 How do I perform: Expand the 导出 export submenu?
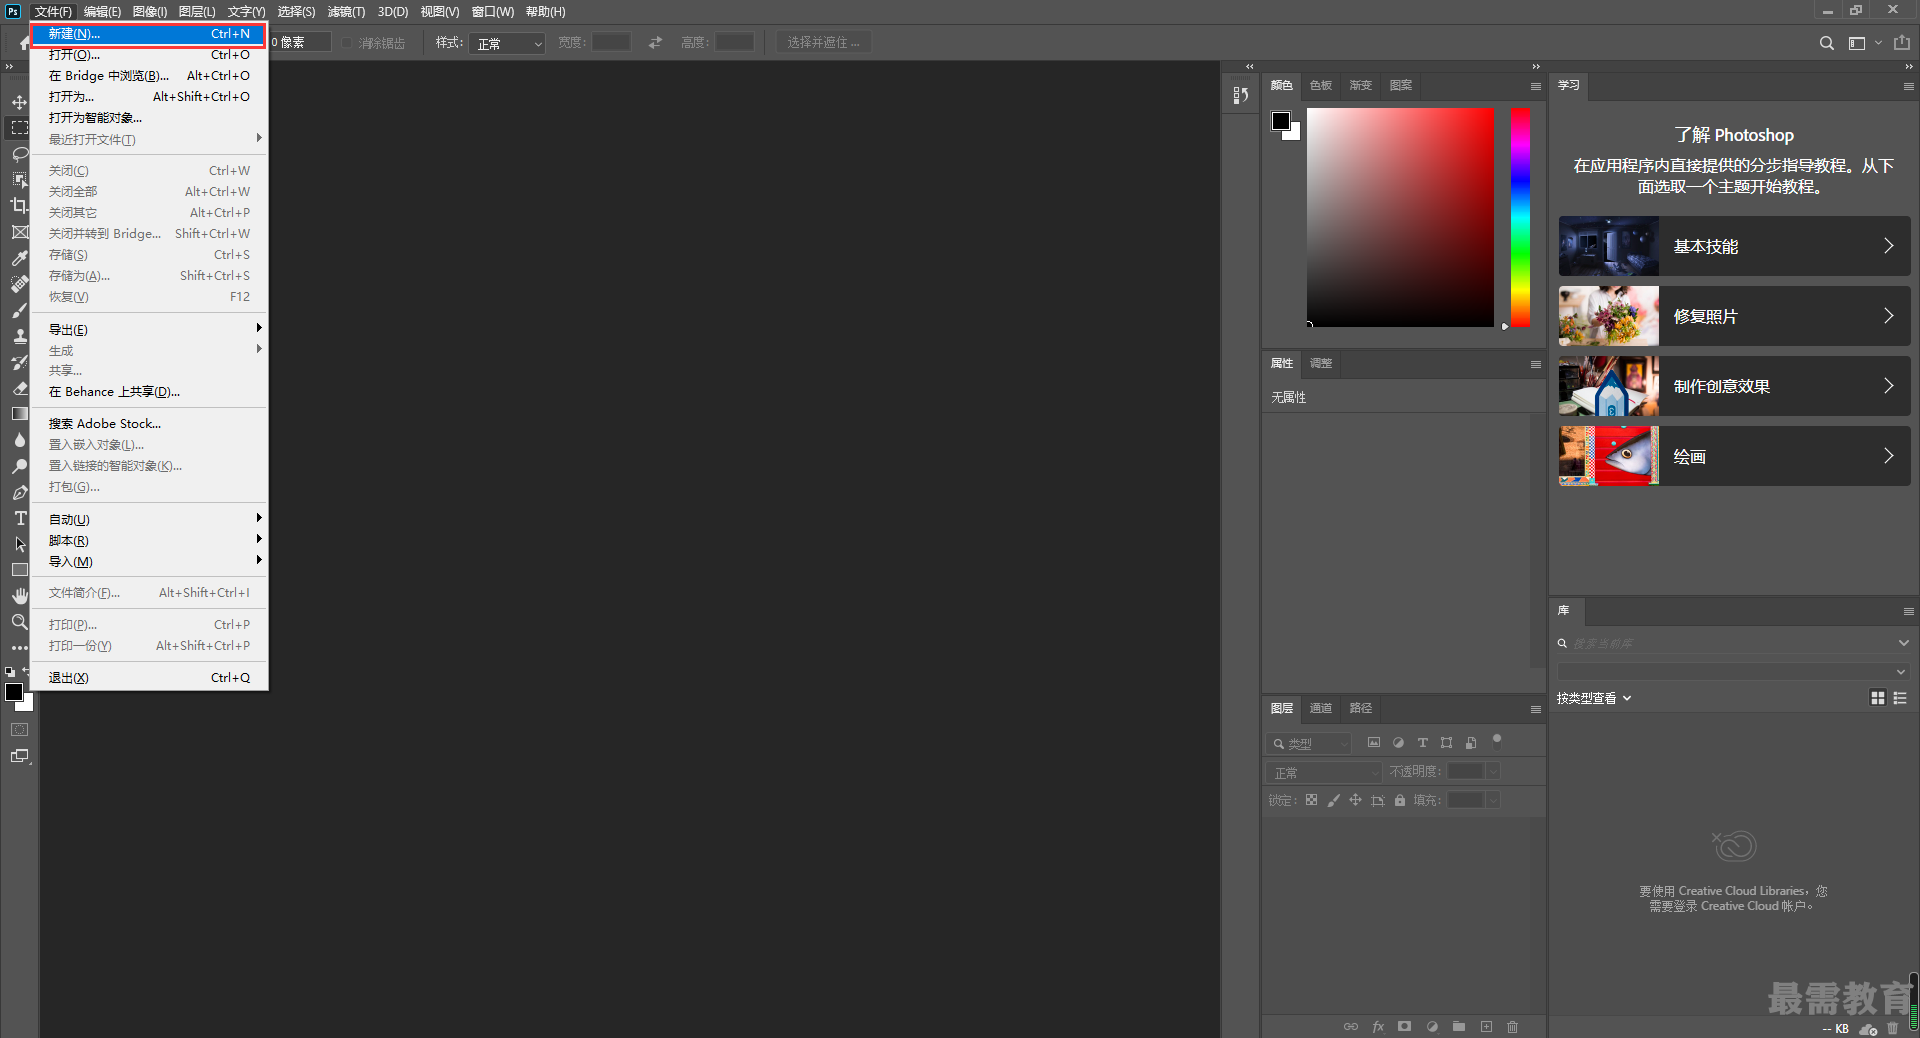pyautogui.click(x=149, y=329)
